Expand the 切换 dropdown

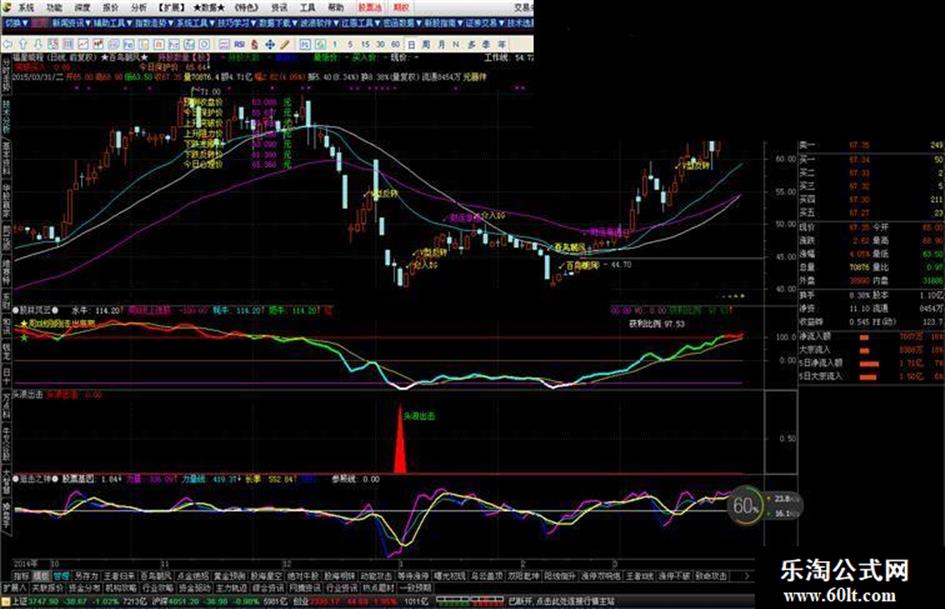click(17, 23)
